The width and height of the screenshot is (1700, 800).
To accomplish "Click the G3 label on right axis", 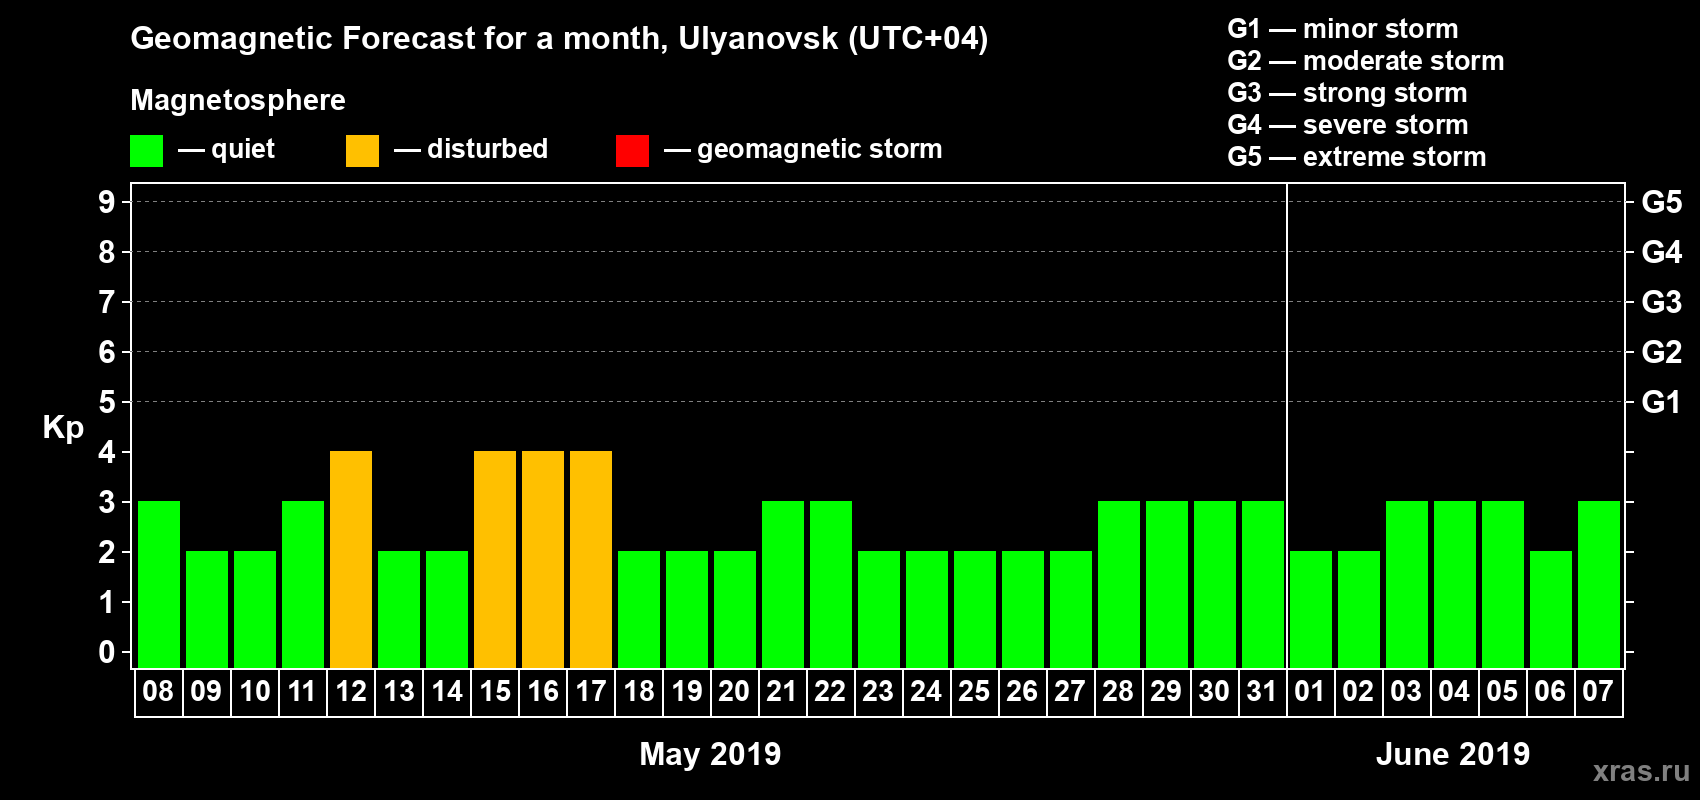I will click(x=1661, y=302).
